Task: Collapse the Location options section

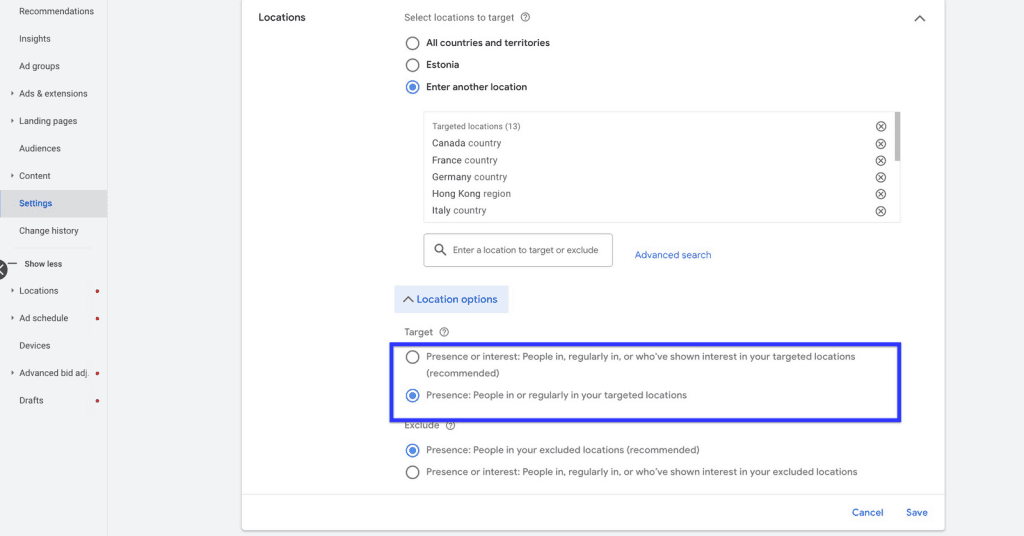Action: [451, 299]
